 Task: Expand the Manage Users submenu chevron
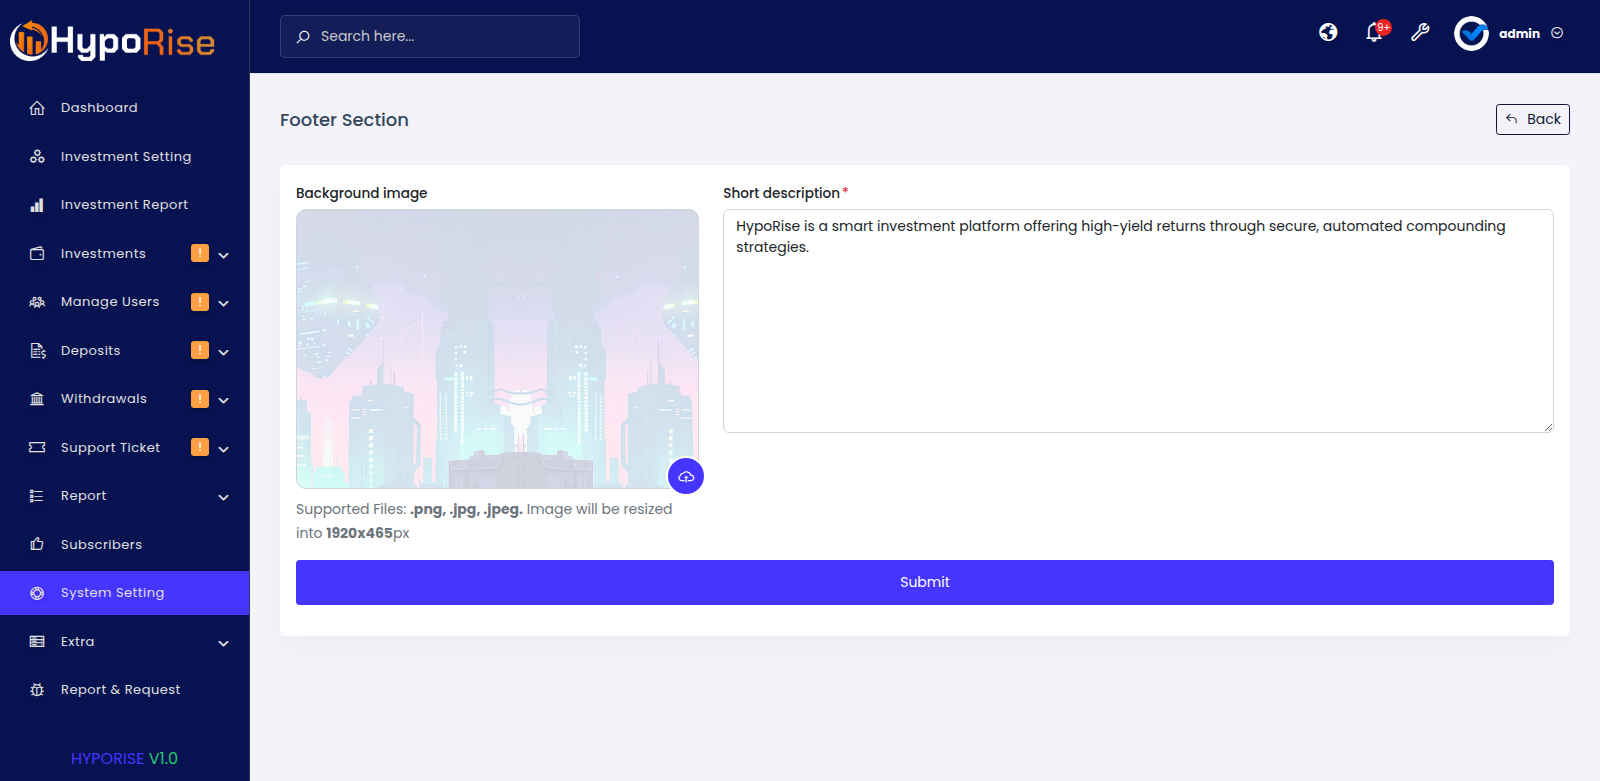pos(224,303)
